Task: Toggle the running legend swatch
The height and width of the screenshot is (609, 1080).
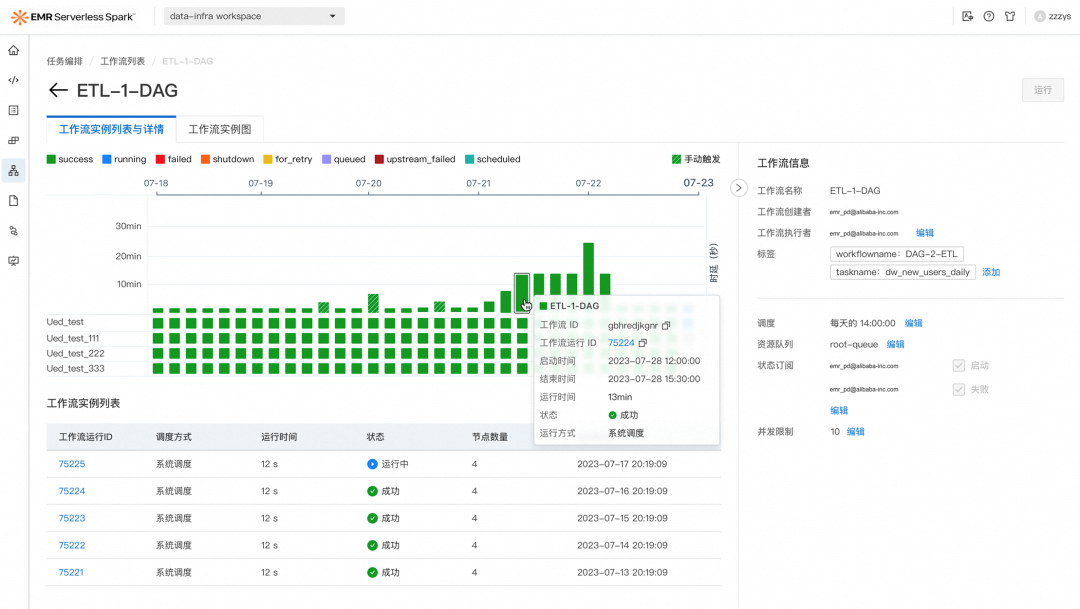Action: [x=107, y=159]
